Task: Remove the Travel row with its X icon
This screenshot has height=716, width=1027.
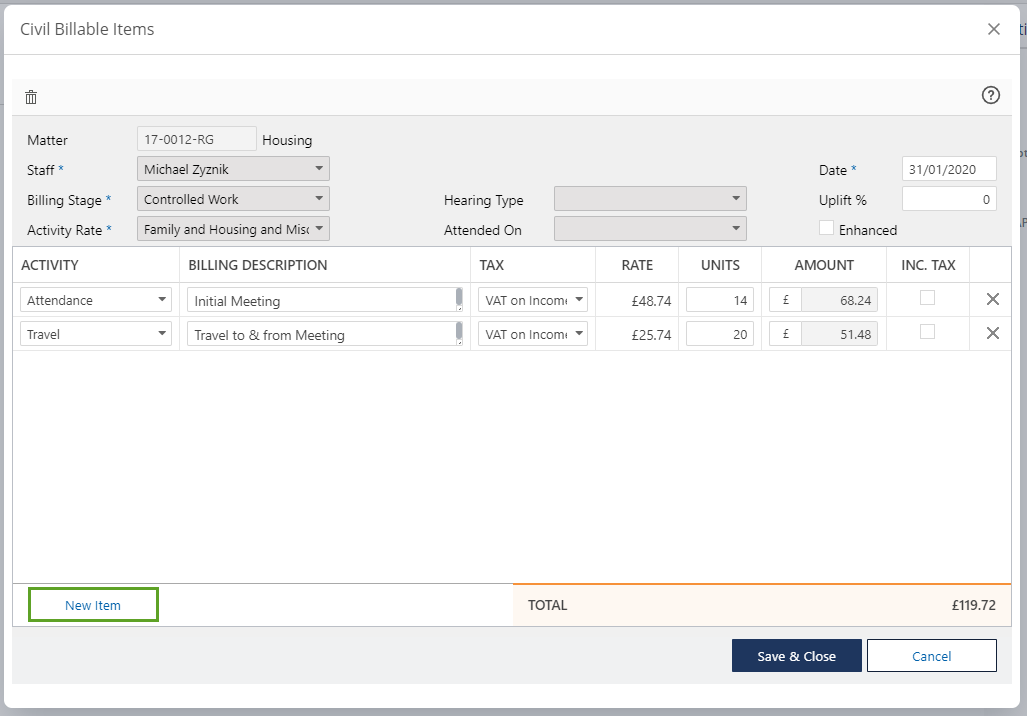Action: point(992,333)
